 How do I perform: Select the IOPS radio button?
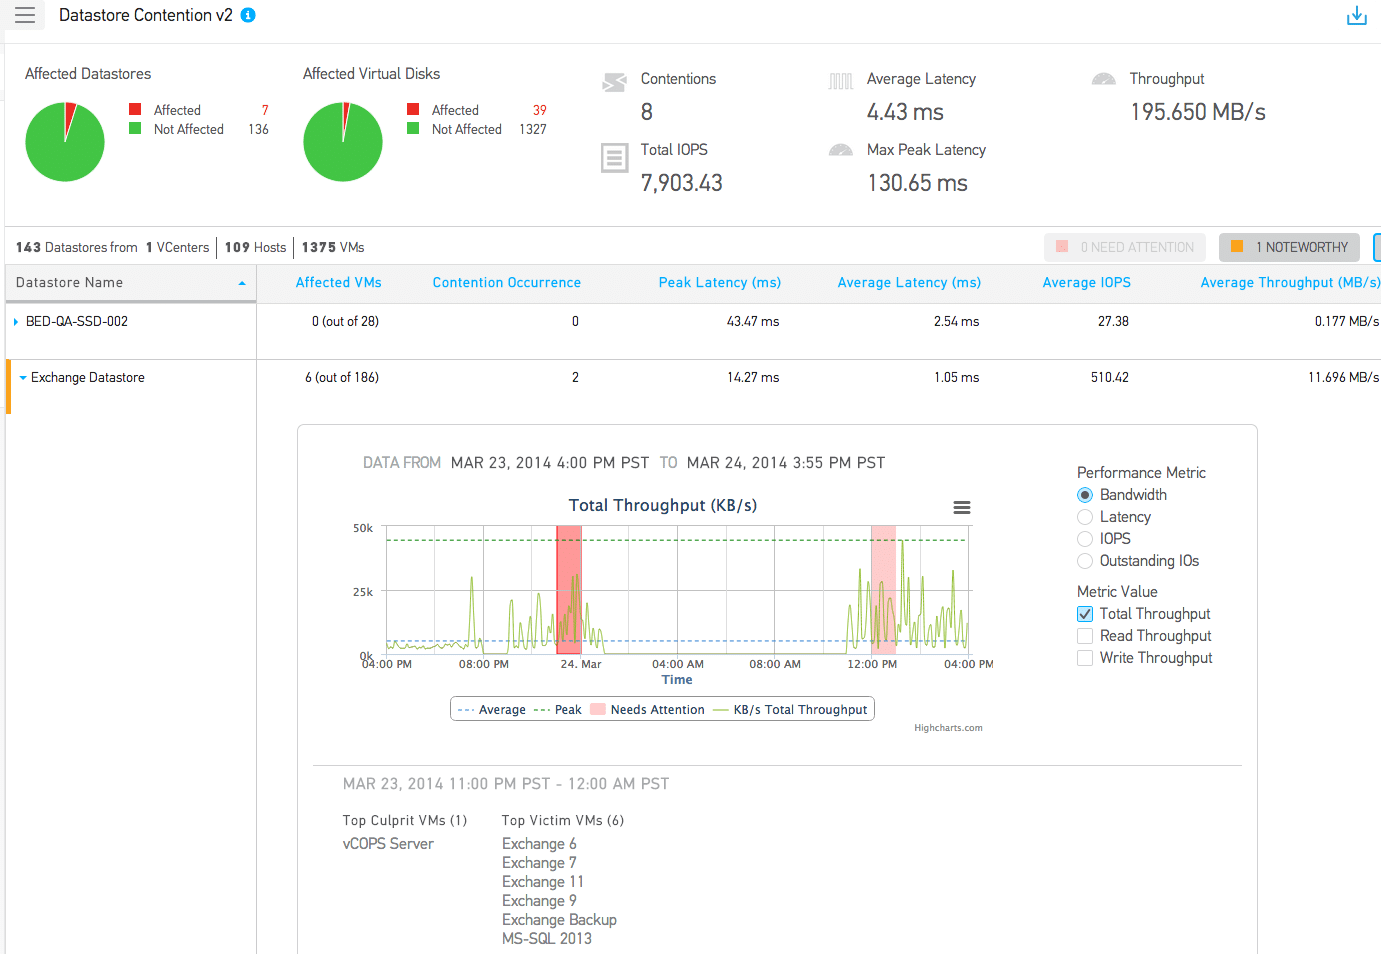point(1085,539)
